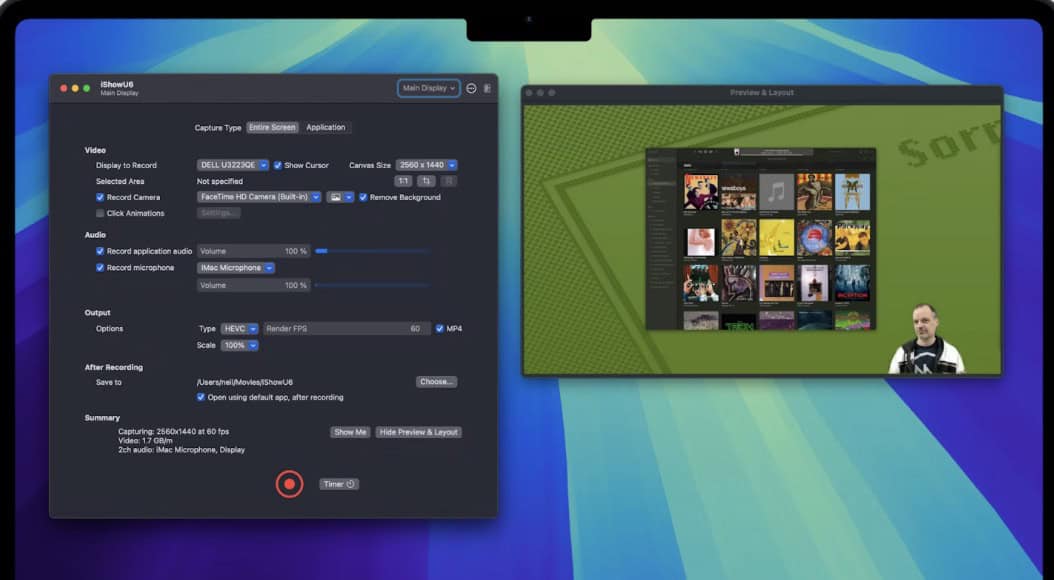Open the iMac Microphone dropdown
The height and width of the screenshot is (580, 1054).
coord(235,267)
